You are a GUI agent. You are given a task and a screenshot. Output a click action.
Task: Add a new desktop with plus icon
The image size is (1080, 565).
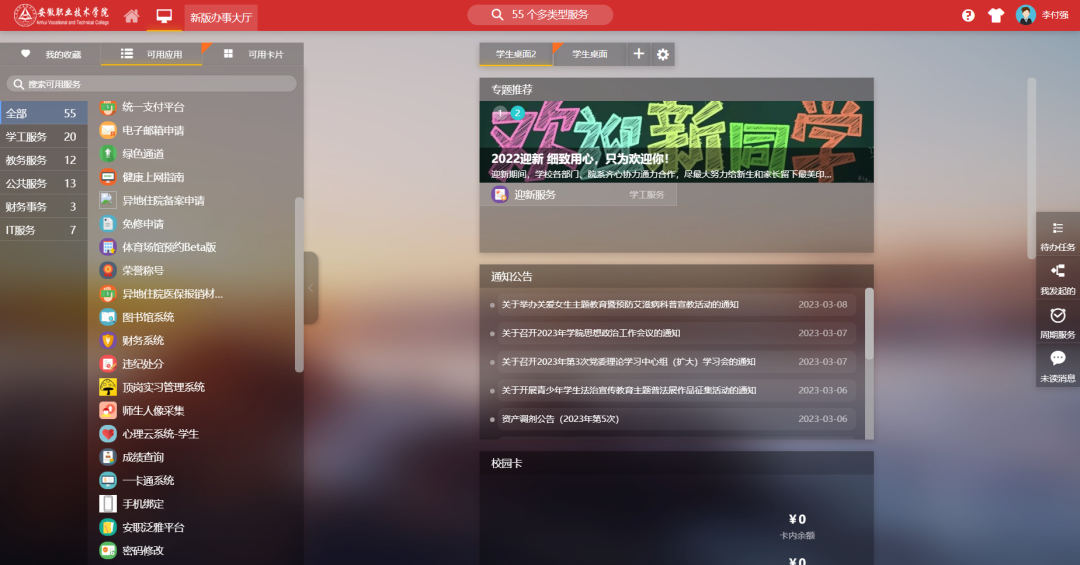pos(638,54)
